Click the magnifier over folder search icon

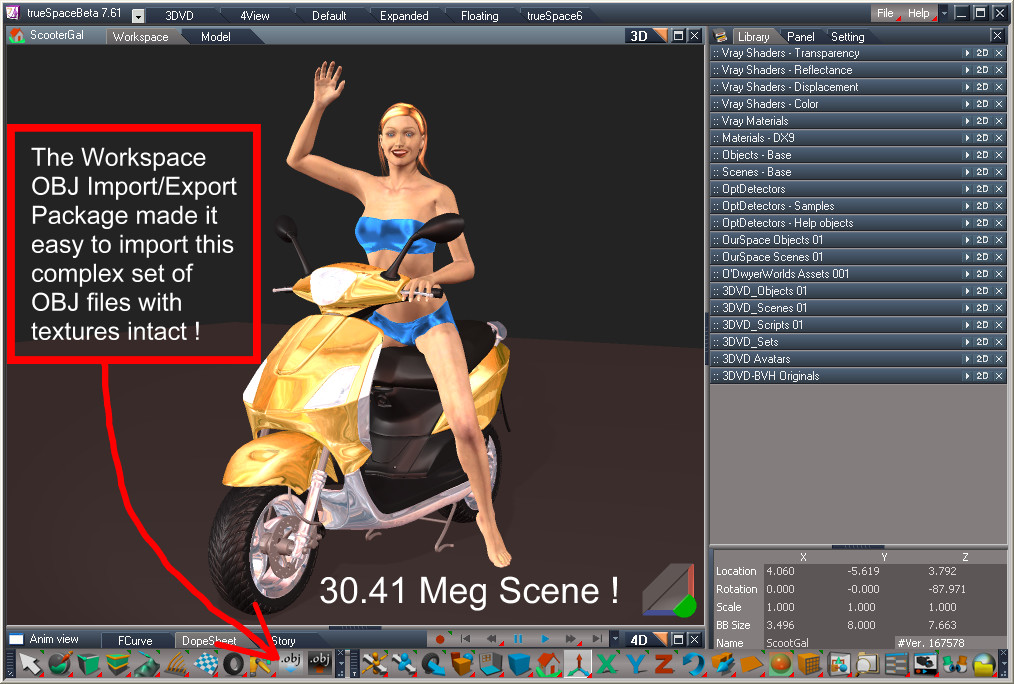tap(867, 663)
